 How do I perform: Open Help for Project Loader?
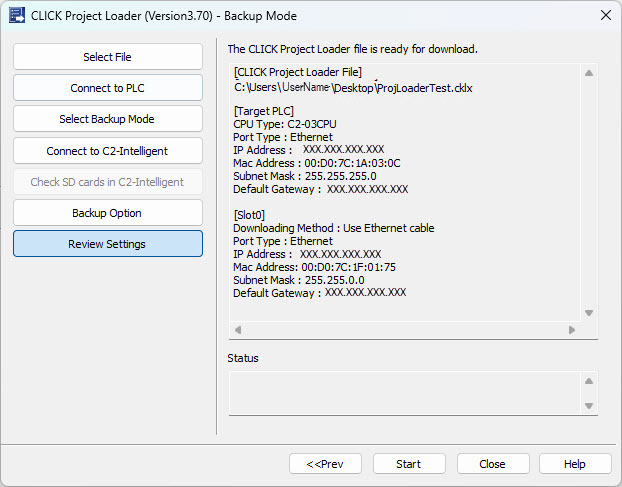click(x=575, y=464)
